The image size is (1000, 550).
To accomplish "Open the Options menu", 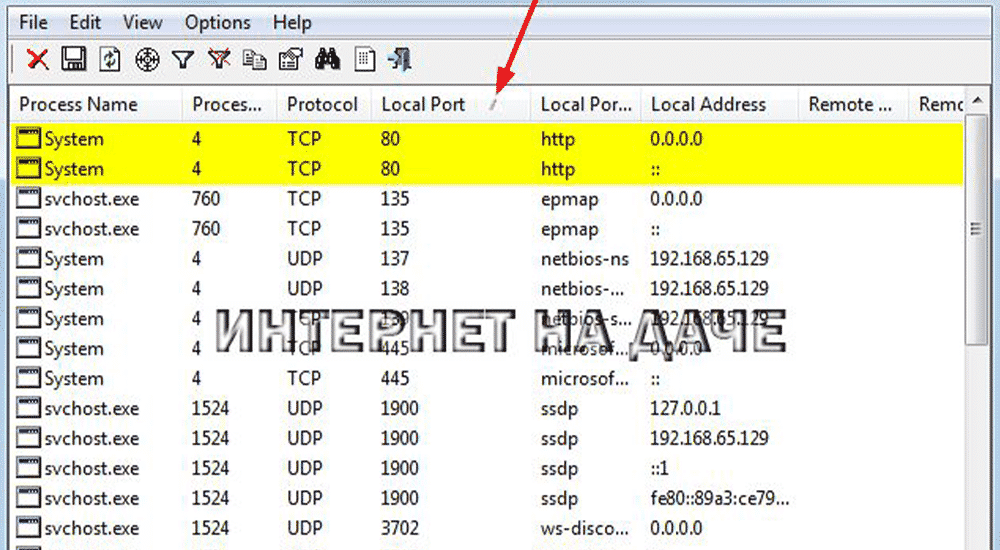I will pos(217,21).
